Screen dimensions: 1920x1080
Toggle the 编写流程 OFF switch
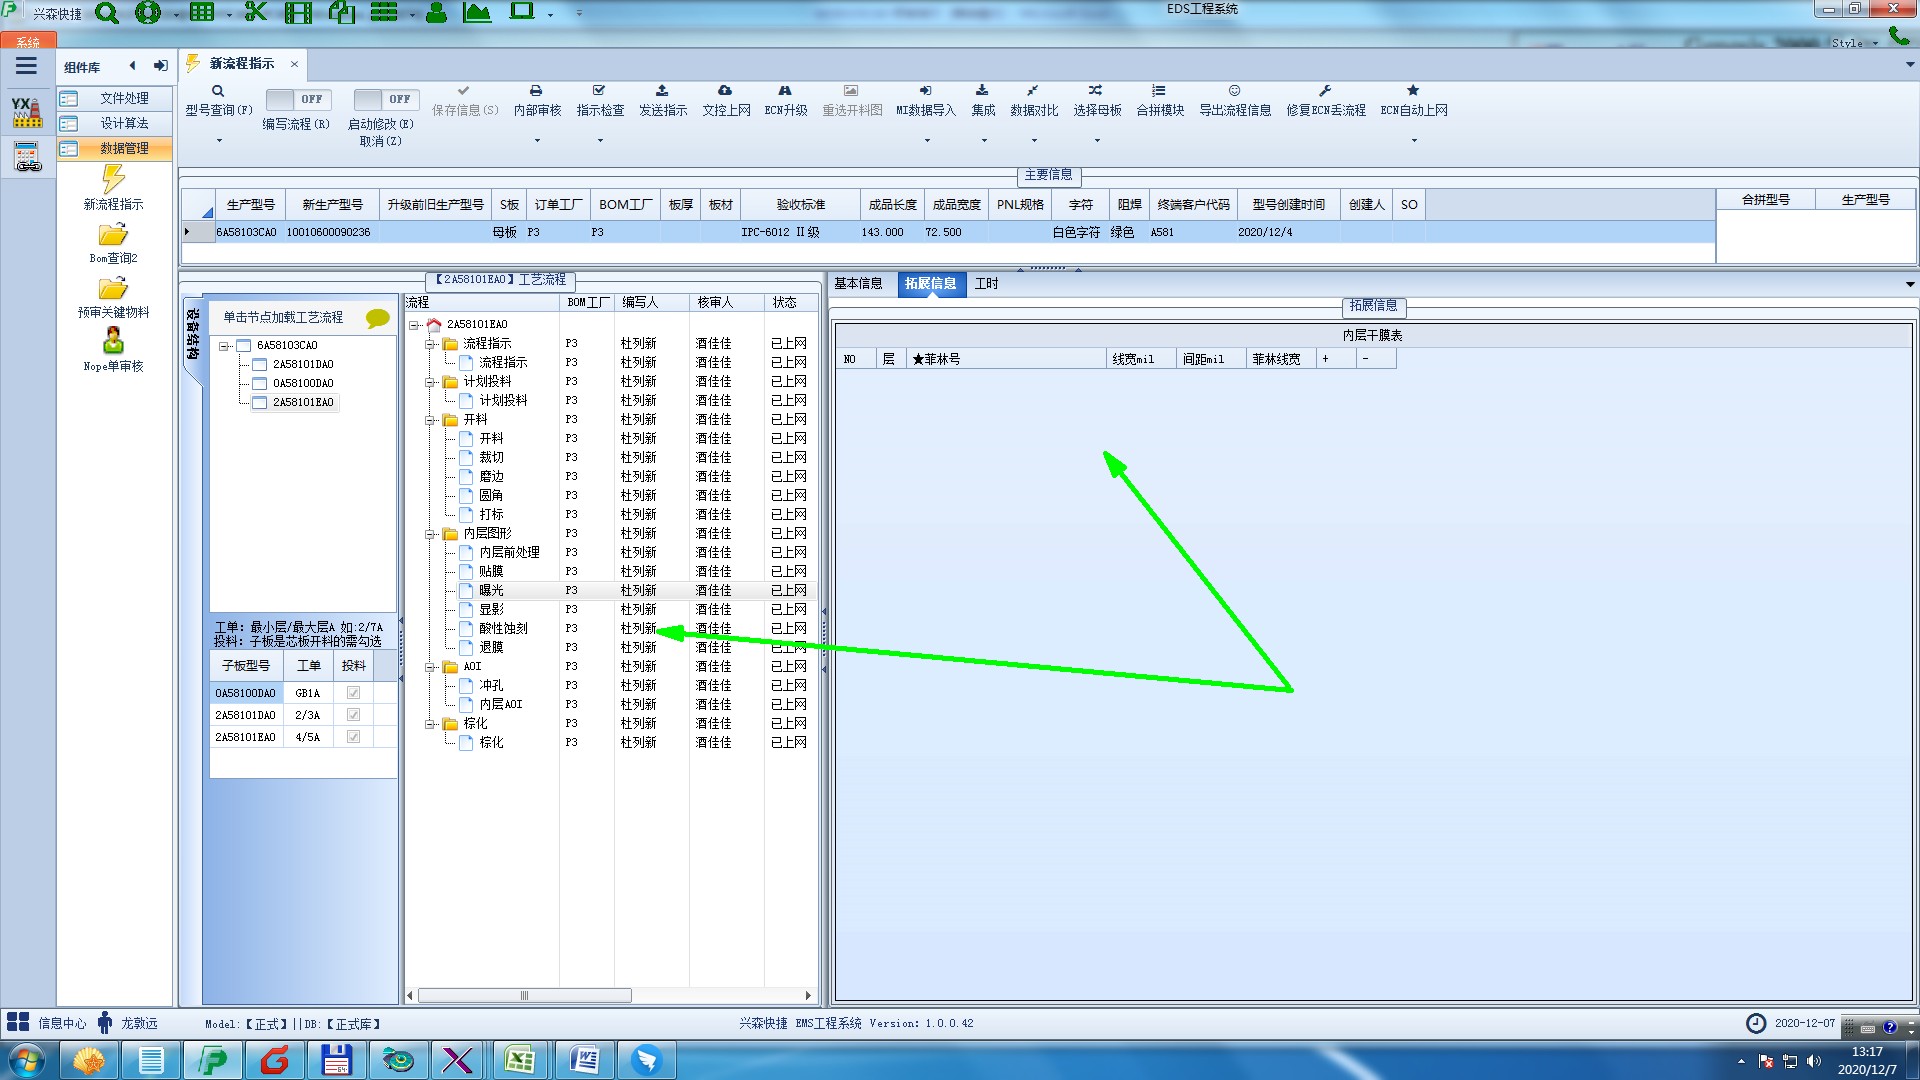(298, 99)
